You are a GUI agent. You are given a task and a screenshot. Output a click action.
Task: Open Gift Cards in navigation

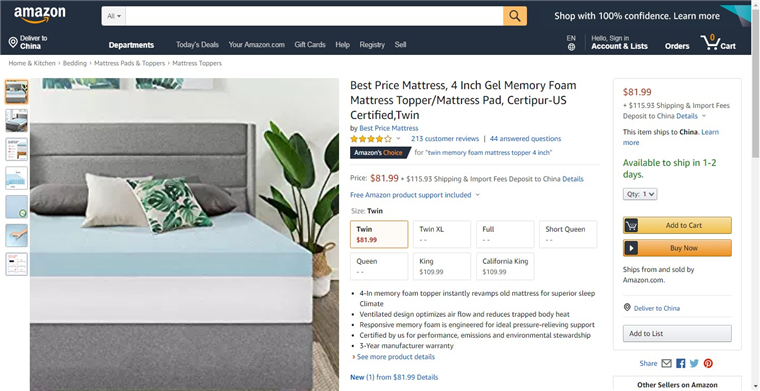pyautogui.click(x=310, y=45)
